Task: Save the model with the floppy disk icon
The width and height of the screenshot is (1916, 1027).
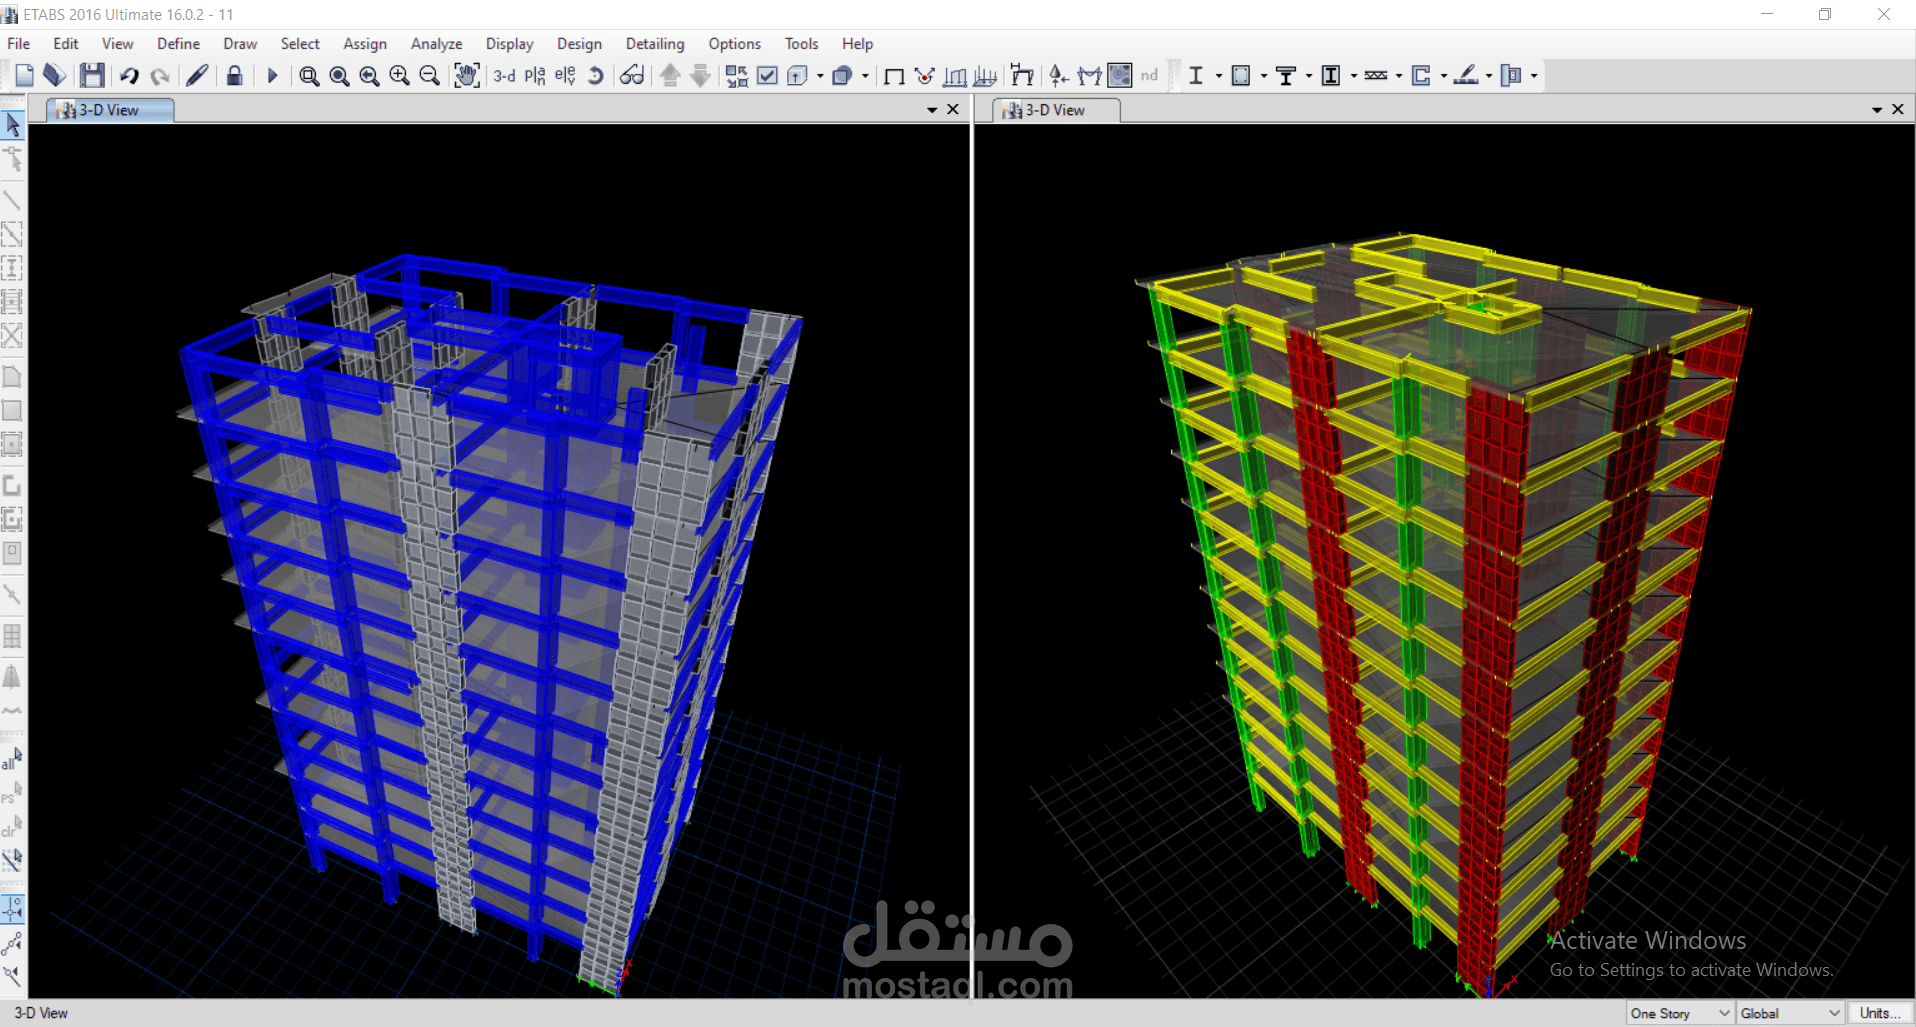Action: [x=92, y=75]
